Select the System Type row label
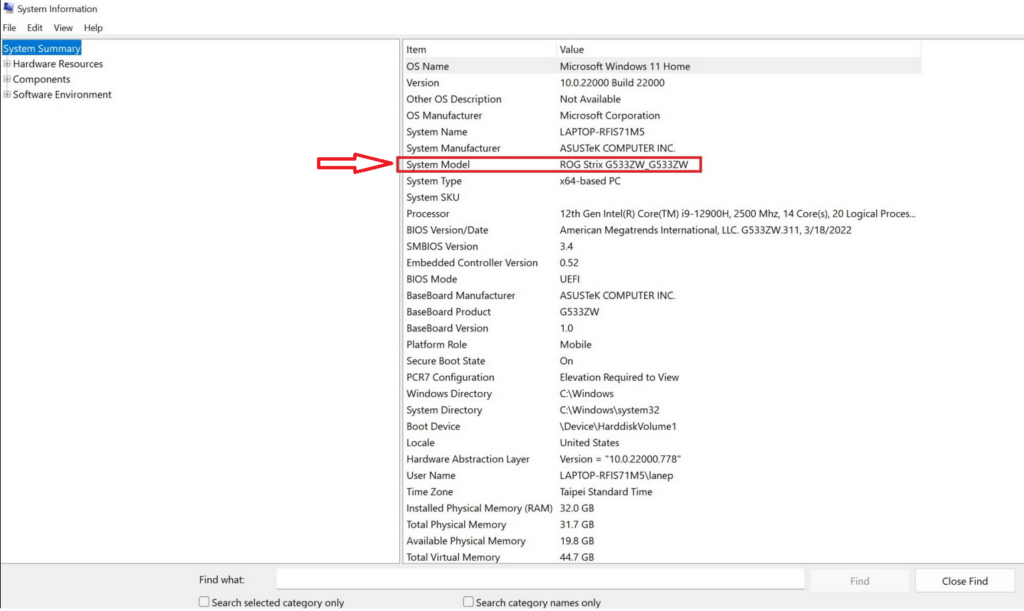Image resolution: width=1024 pixels, height=611 pixels. [434, 181]
